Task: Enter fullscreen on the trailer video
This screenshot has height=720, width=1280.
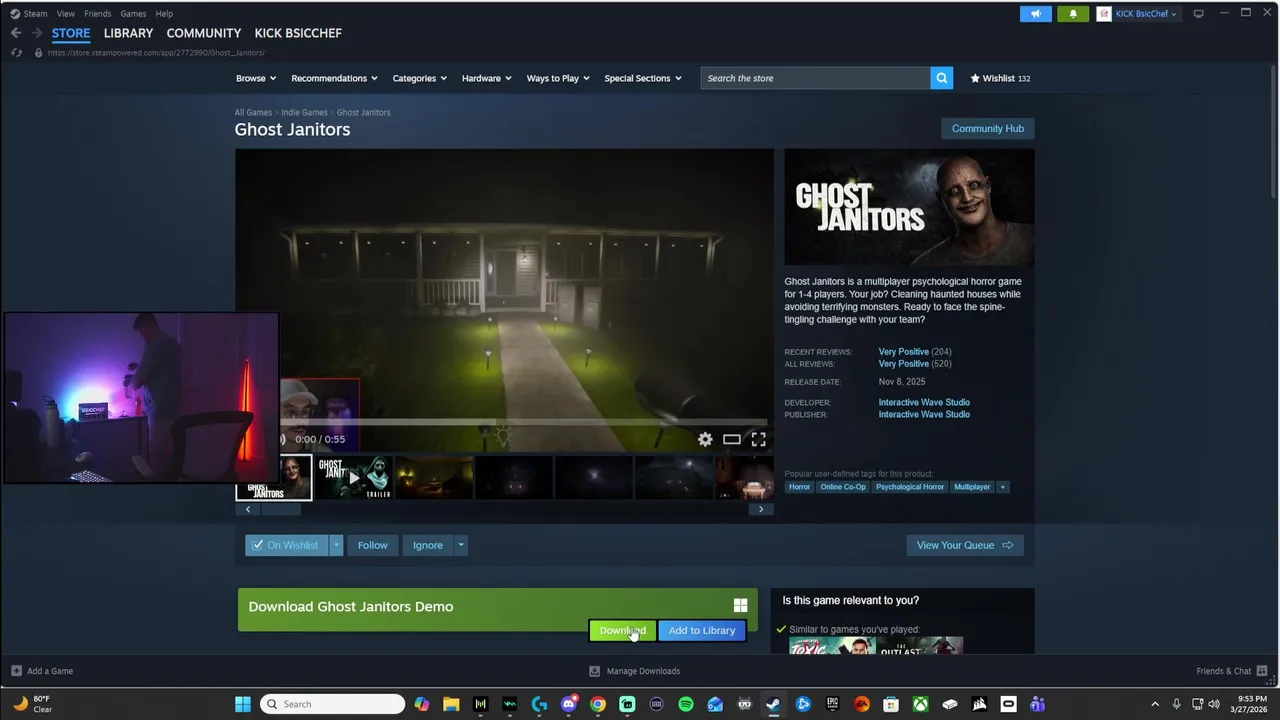Action: pyautogui.click(x=759, y=439)
